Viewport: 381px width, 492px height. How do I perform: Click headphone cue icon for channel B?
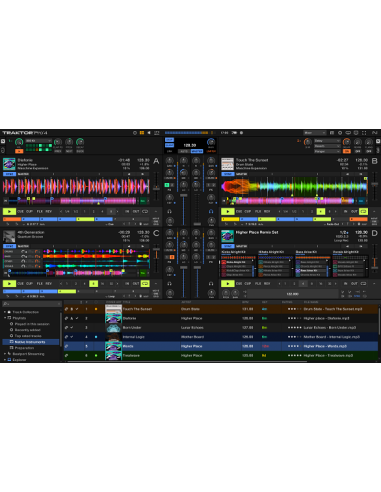[x=211, y=211]
